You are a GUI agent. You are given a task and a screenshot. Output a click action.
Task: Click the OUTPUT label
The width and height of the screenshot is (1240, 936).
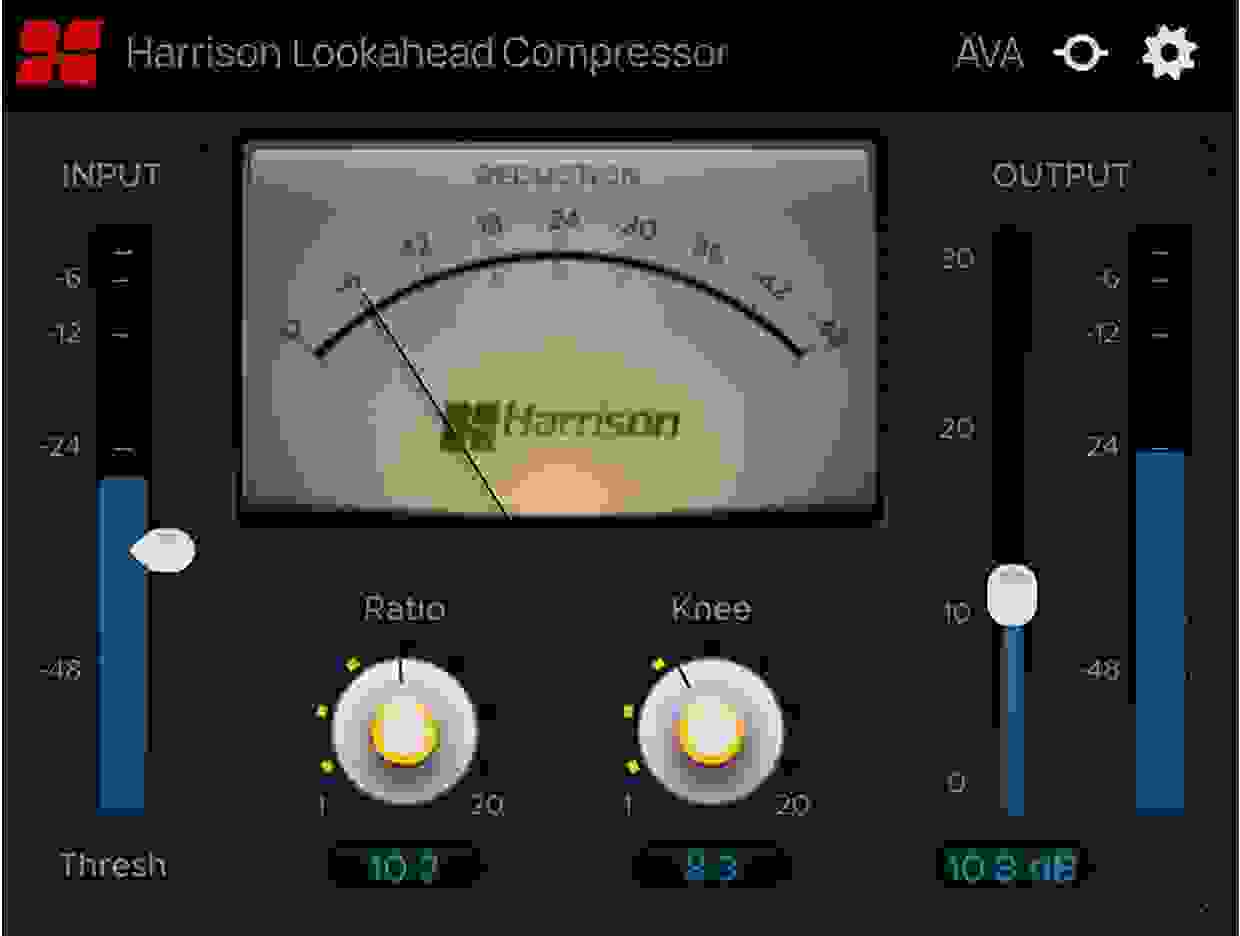click(x=1062, y=173)
